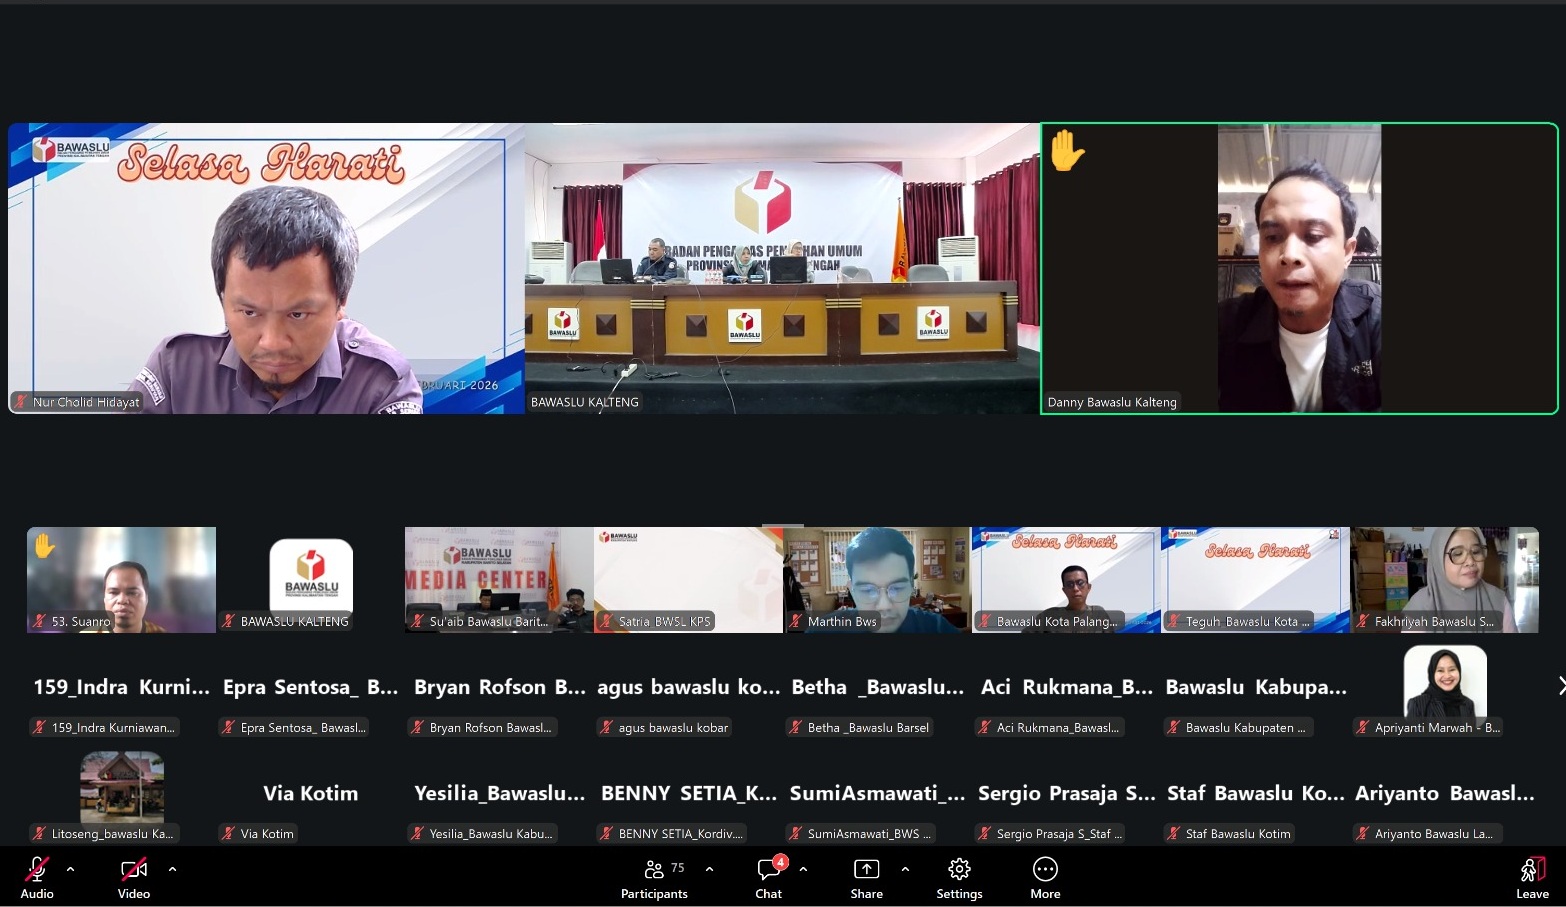Image resolution: width=1566 pixels, height=907 pixels.
Task: Click the Epra Sentosa_ B... participant name
Action: pyautogui.click(x=311, y=687)
